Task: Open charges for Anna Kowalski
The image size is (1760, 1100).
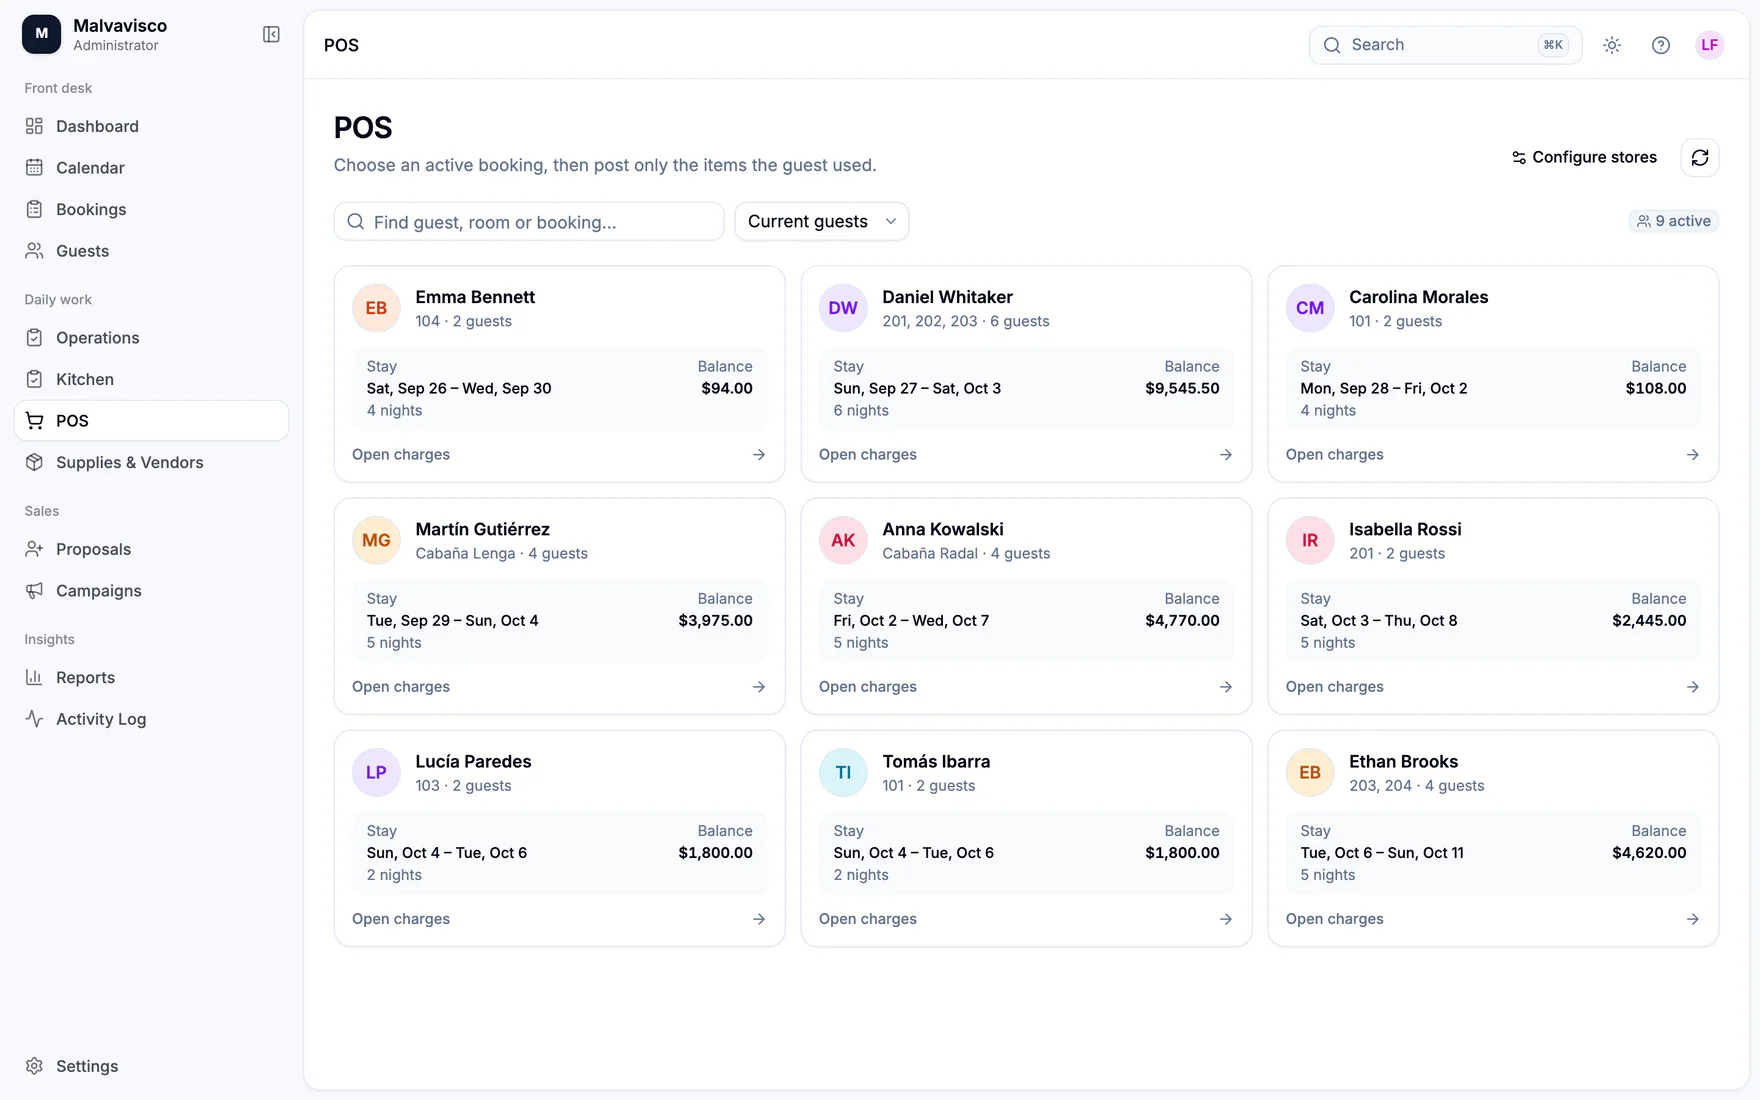Action: coord(1026,687)
